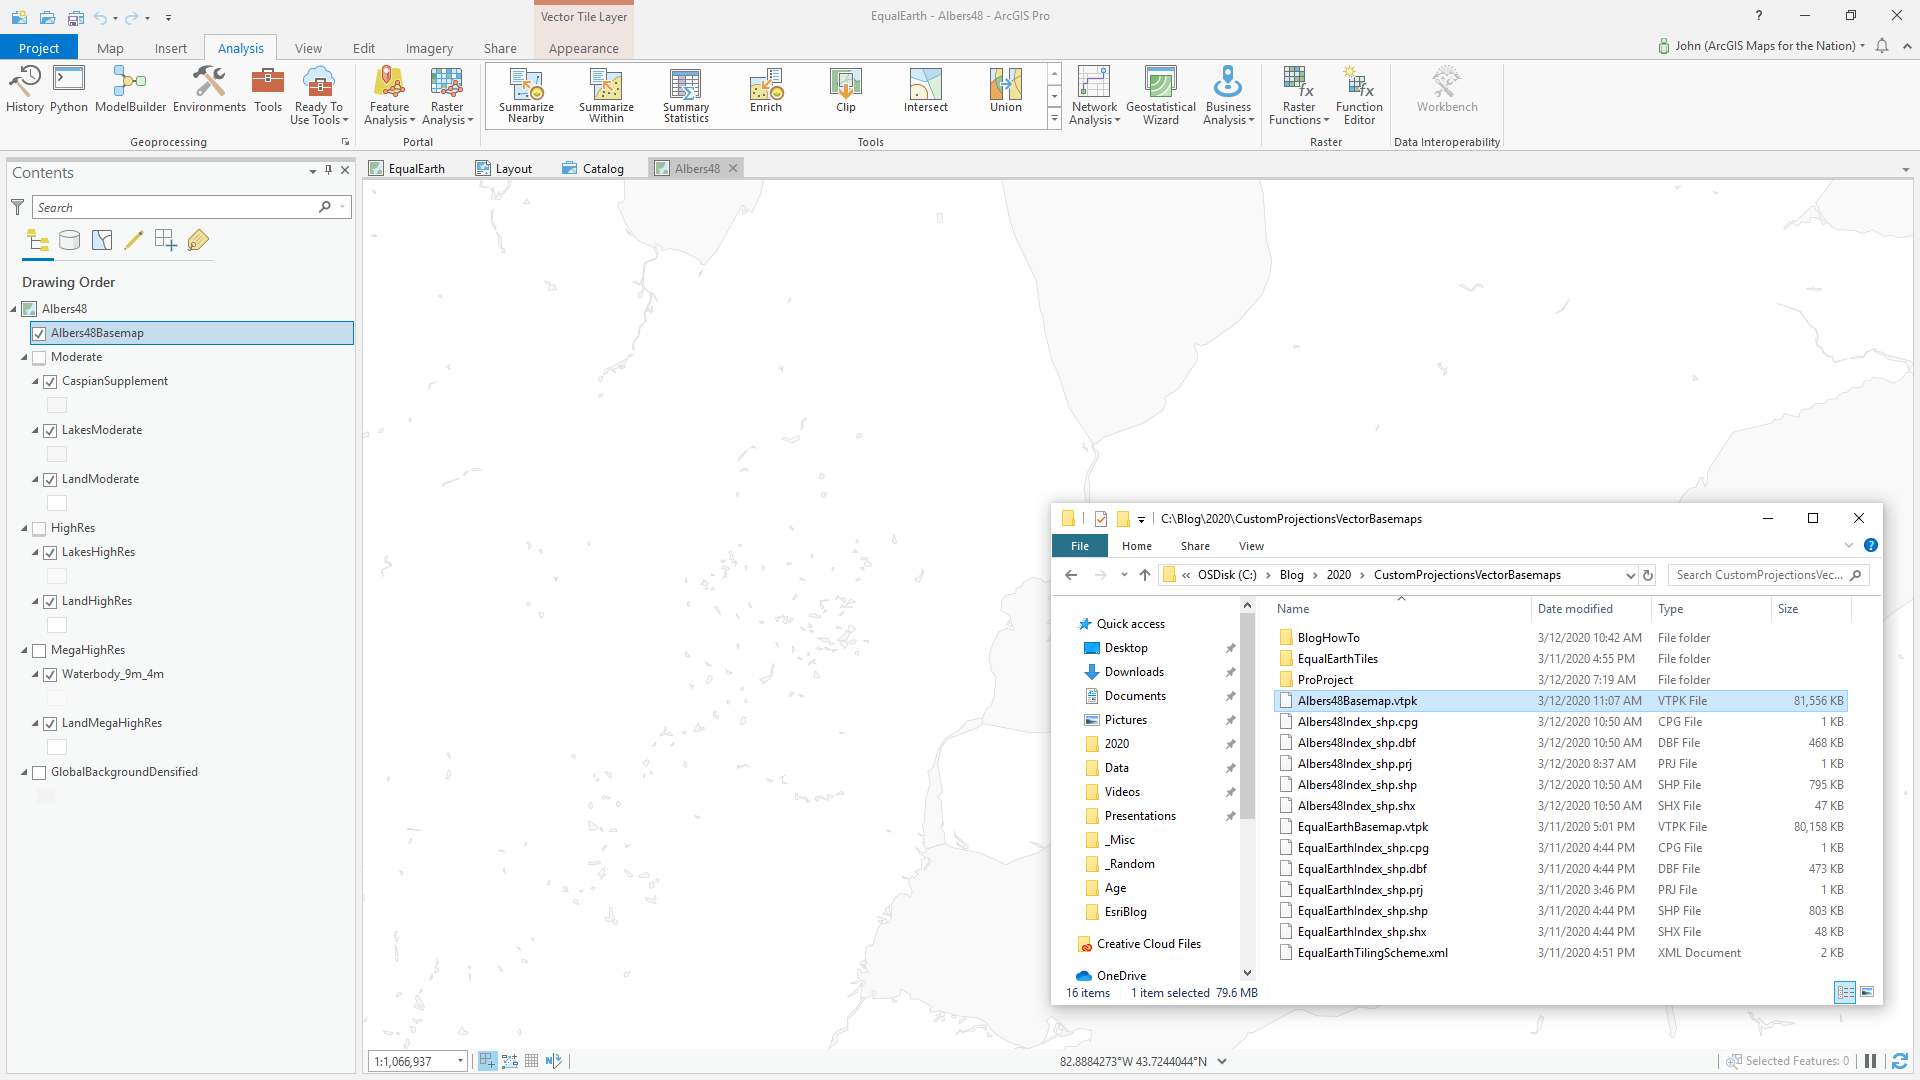
Task: List by Selection in Contents
Action: coord(102,240)
